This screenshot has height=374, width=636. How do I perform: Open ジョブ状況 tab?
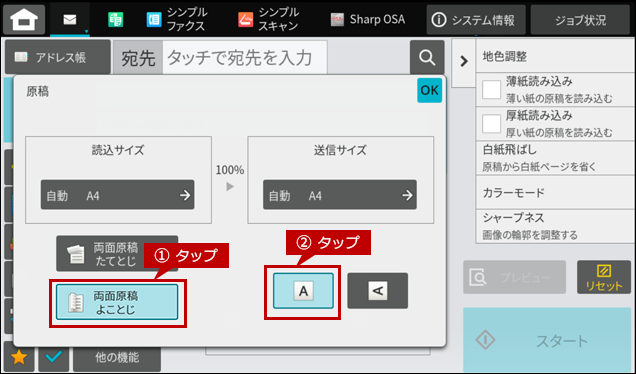click(x=580, y=19)
